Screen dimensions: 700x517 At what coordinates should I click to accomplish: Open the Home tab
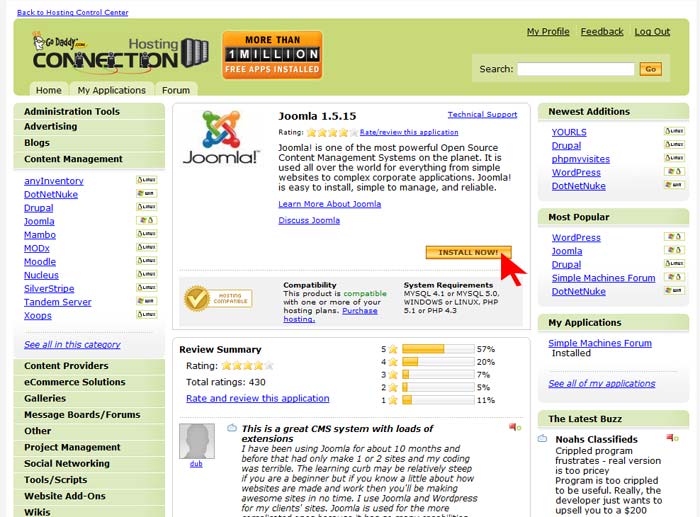[49, 90]
